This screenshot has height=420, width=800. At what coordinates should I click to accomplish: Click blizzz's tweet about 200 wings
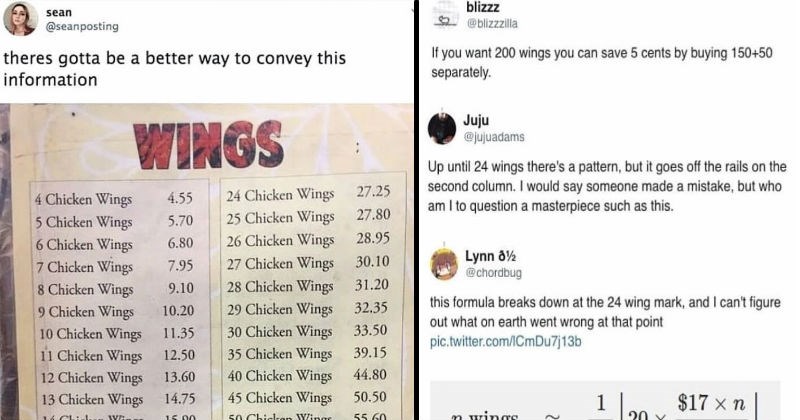point(602,62)
